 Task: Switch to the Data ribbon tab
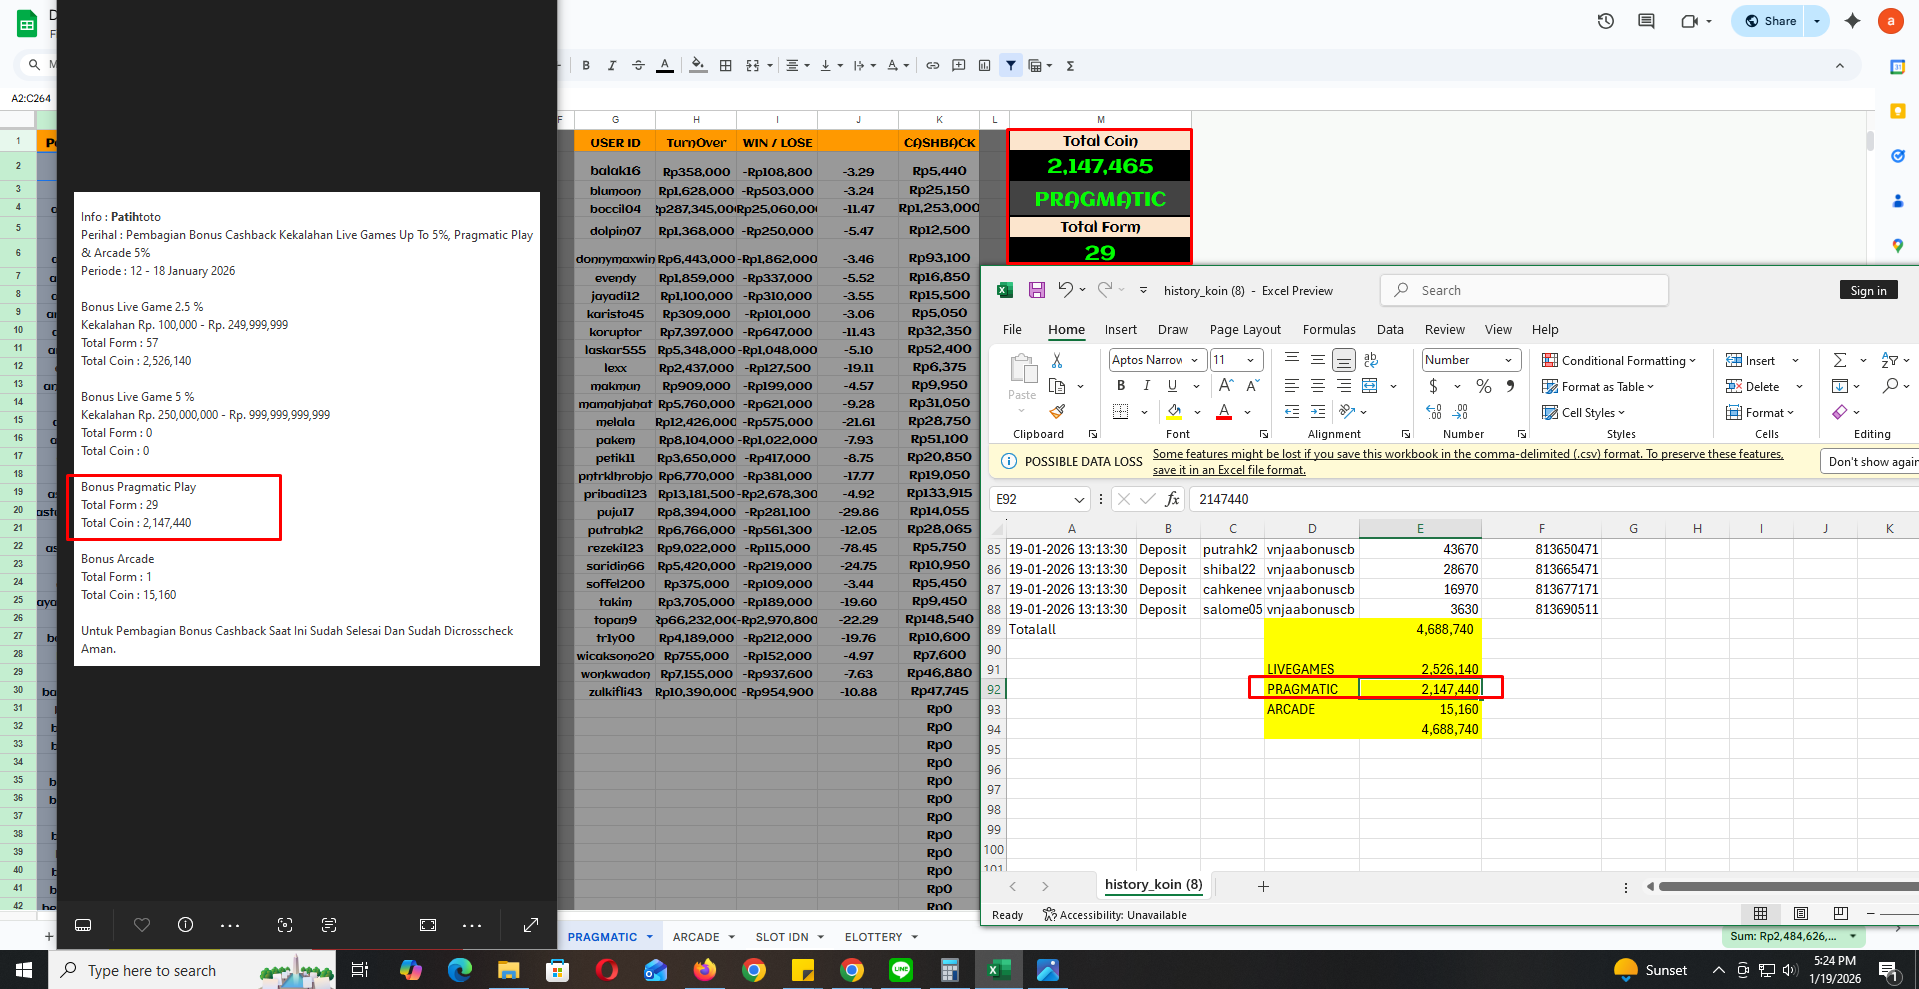(x=1390, y=329)
